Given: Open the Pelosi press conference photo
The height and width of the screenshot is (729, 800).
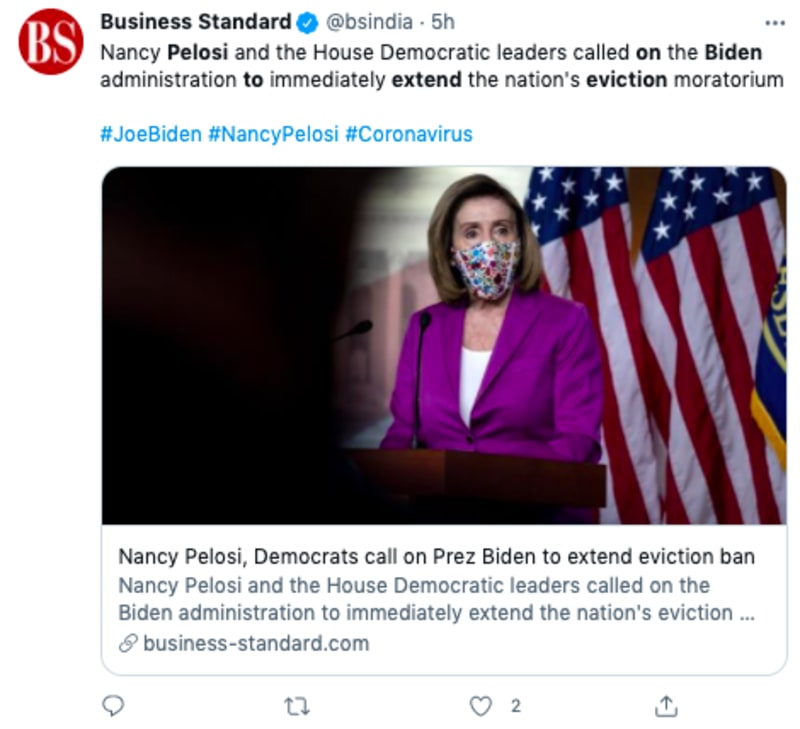Looking at the screenshot, I should [444, 345].
